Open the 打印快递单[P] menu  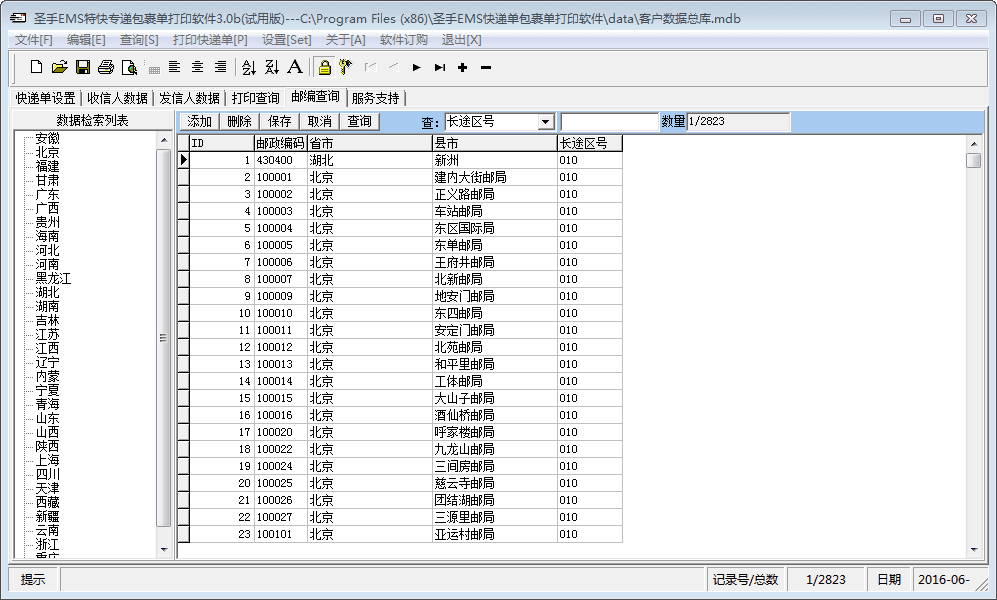210,40
